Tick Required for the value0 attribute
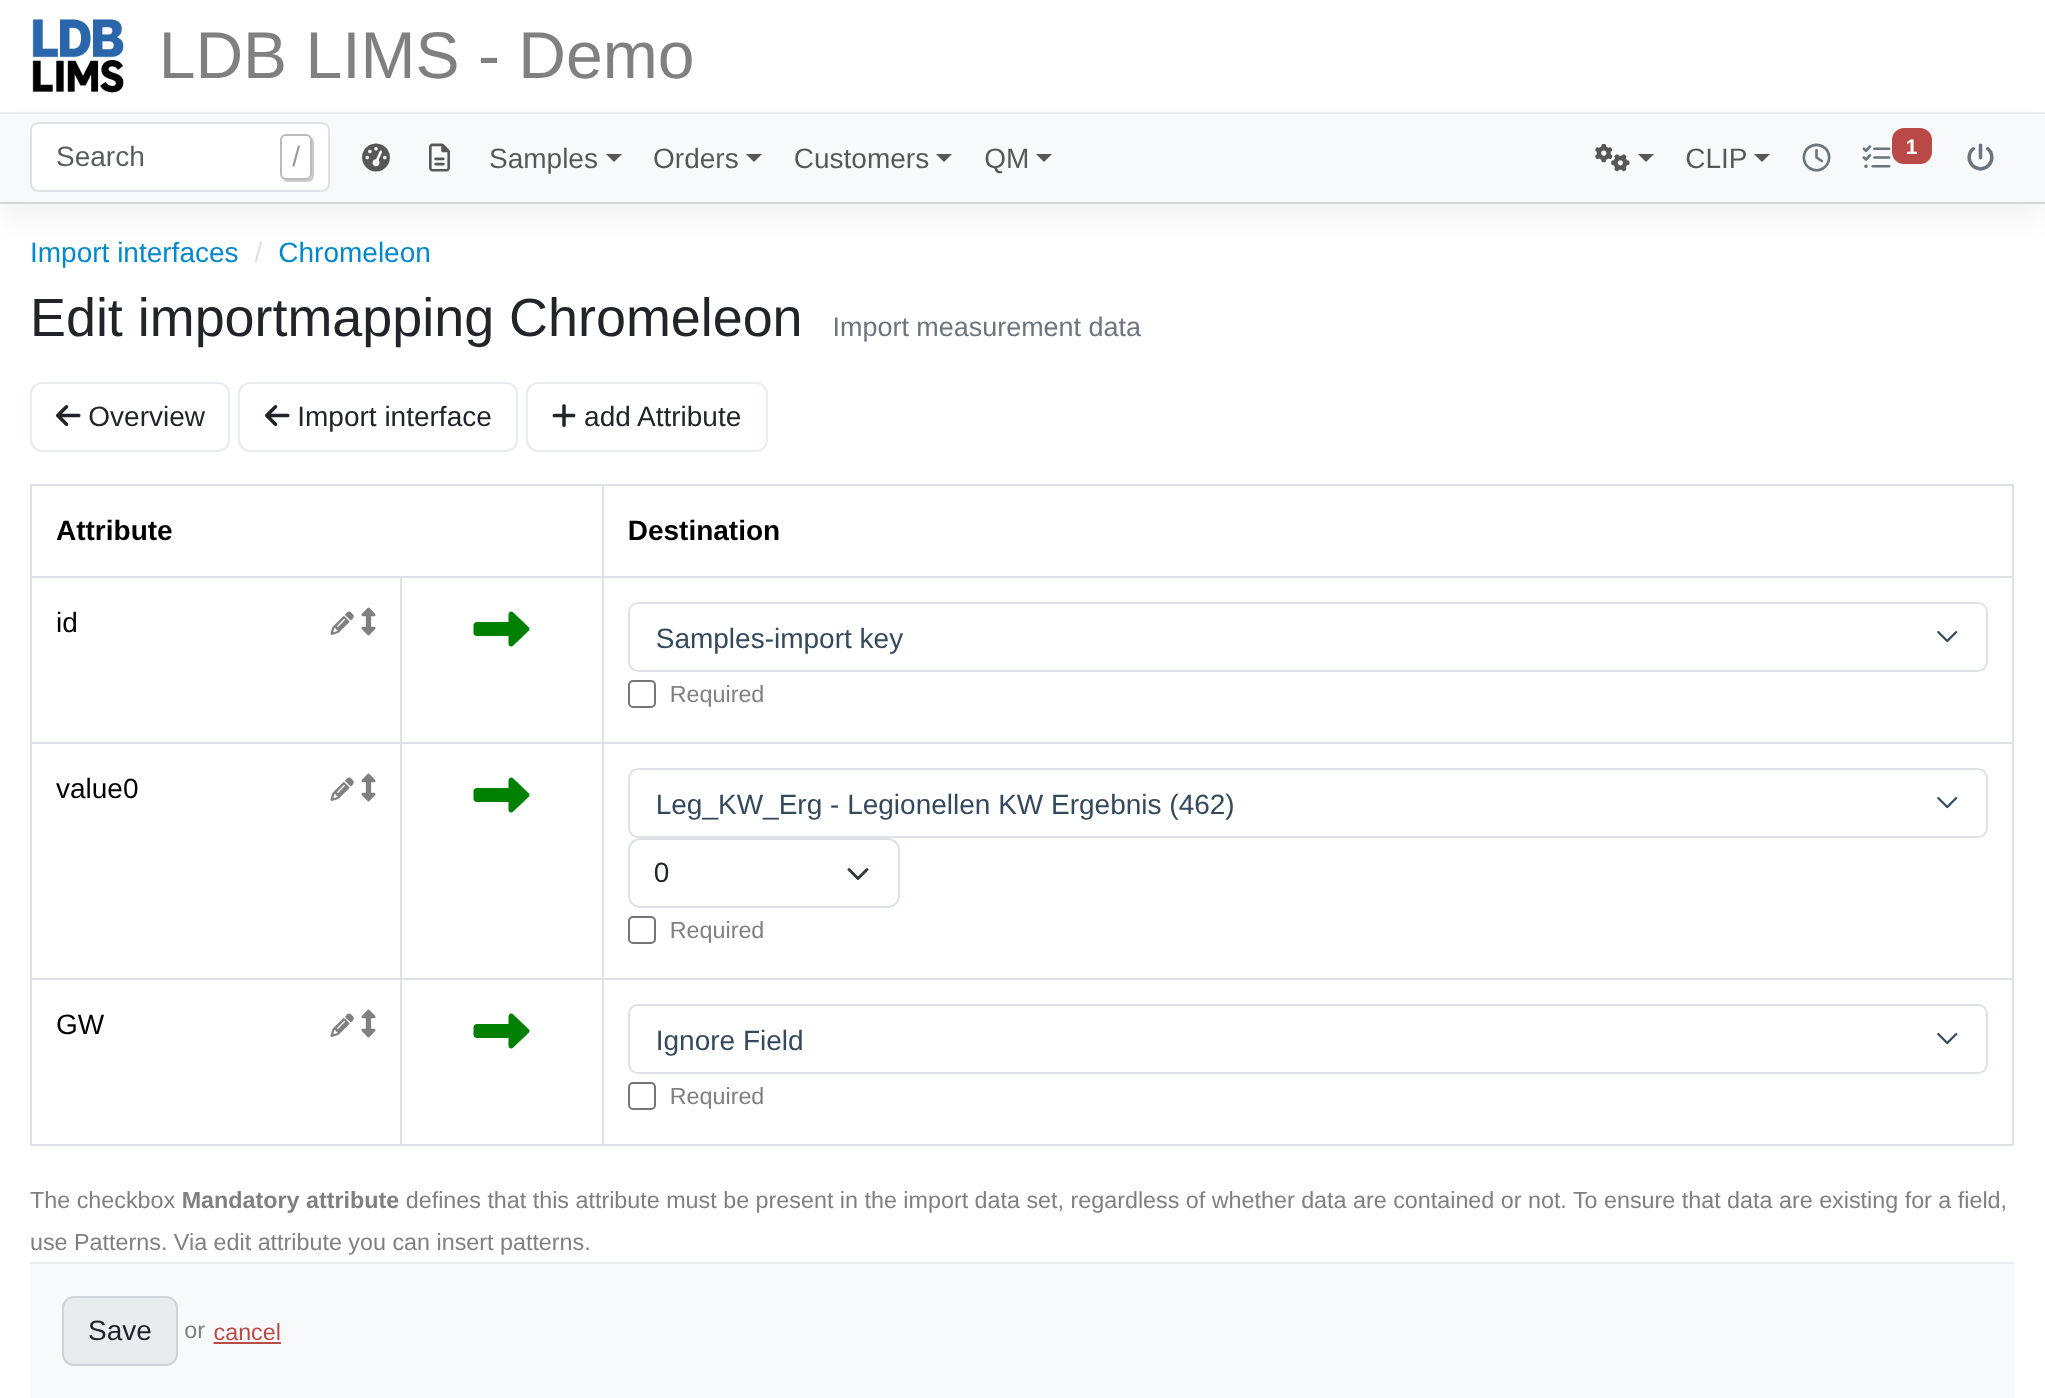Viewport: 2045px width, 1398px height. 642,930
